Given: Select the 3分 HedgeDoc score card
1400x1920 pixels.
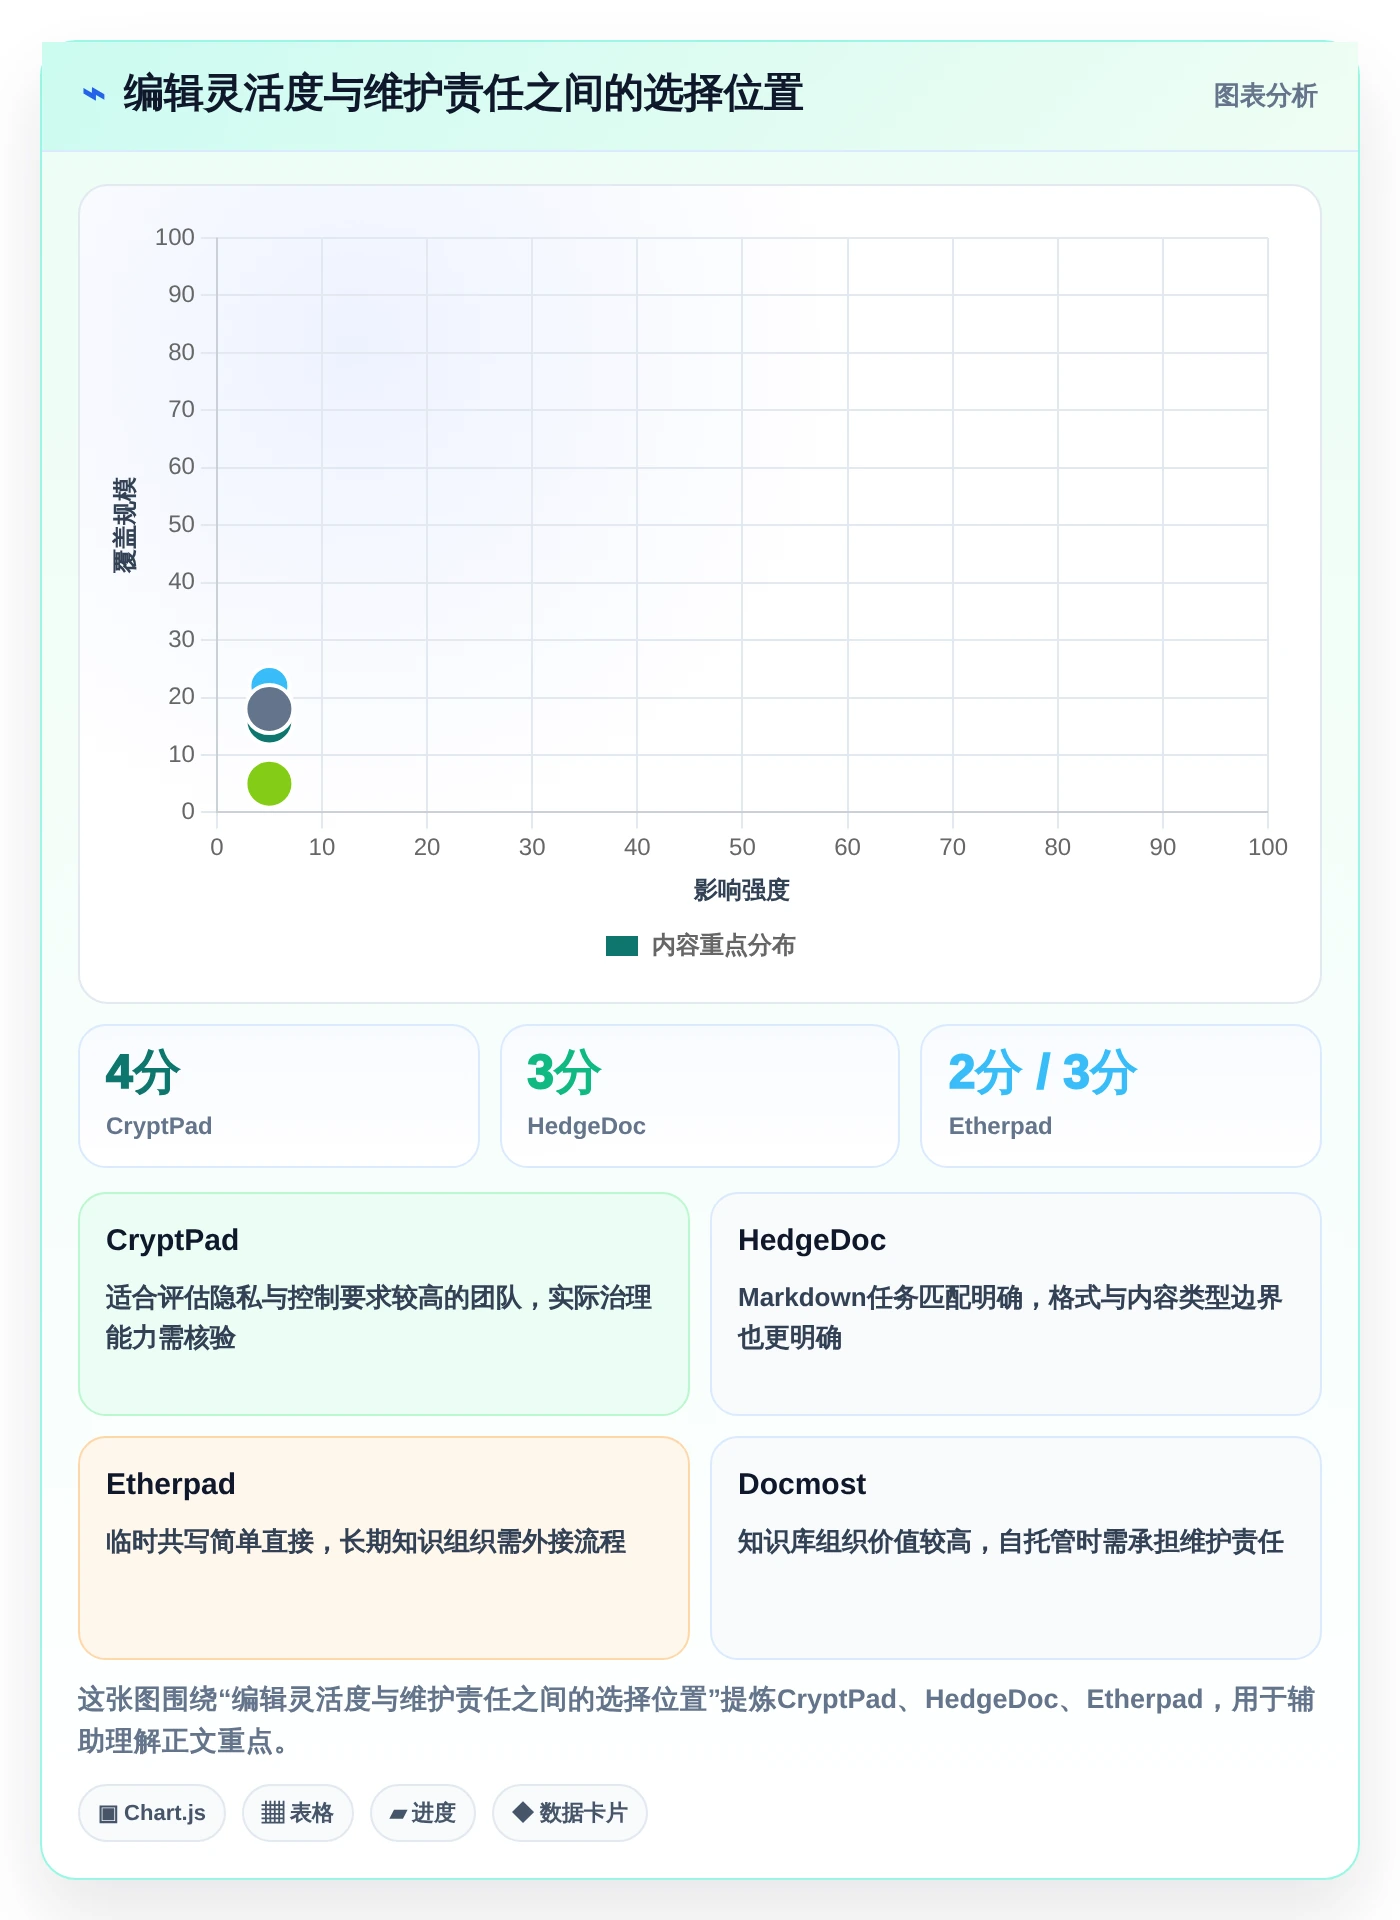Looking at the screenshot, I should click(700, 1096).
